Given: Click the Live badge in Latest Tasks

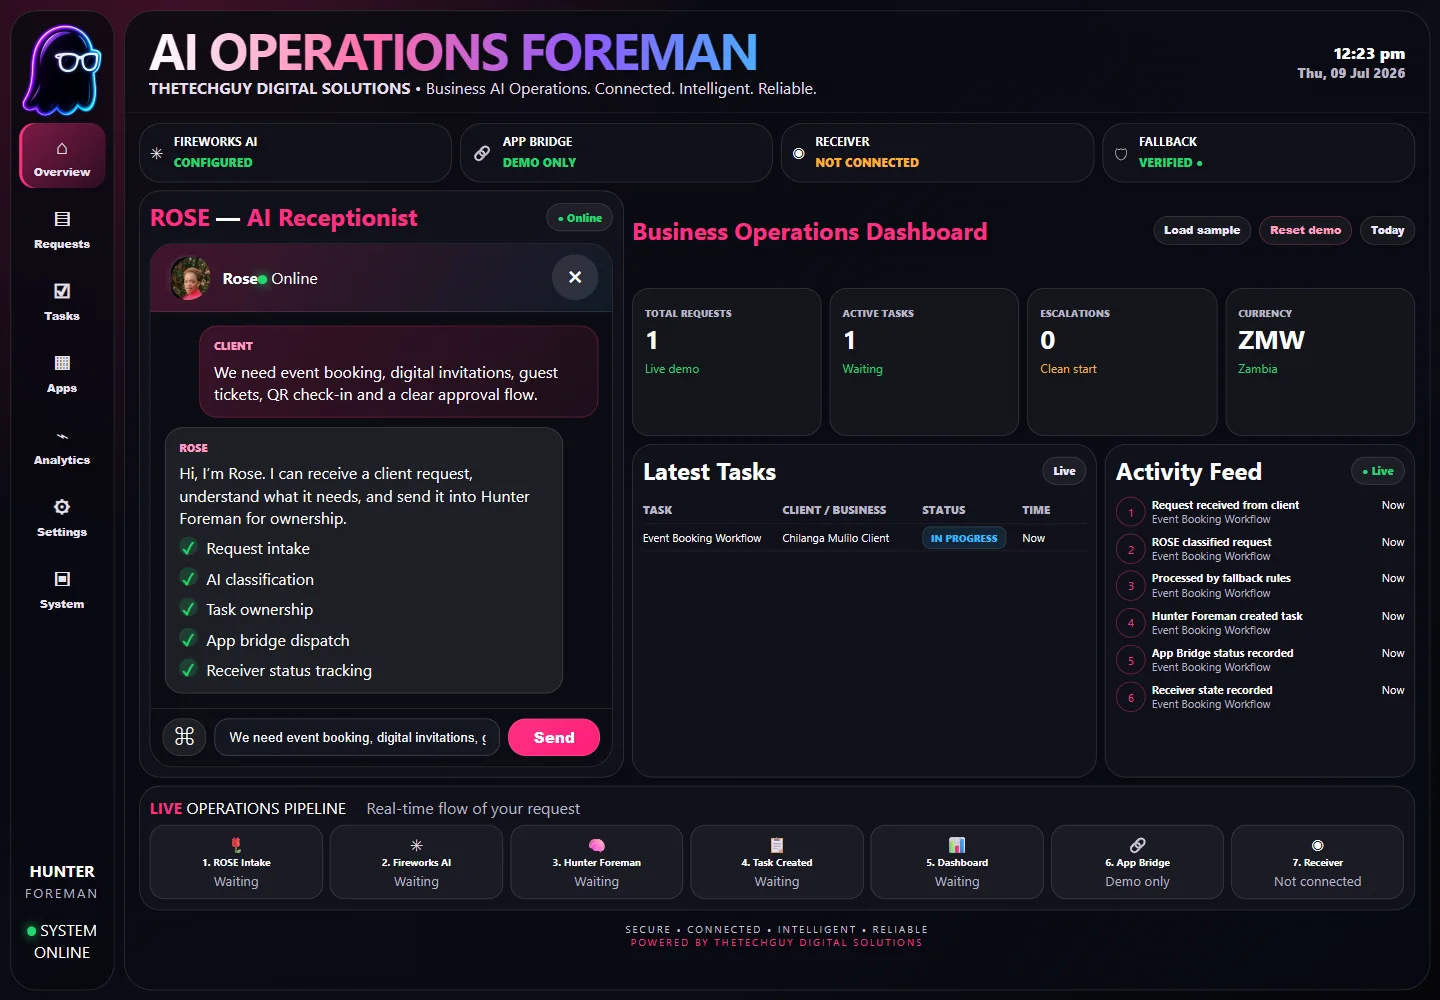Looking at the screenshot, I should pyautogui.click(x=1064, y=471).
